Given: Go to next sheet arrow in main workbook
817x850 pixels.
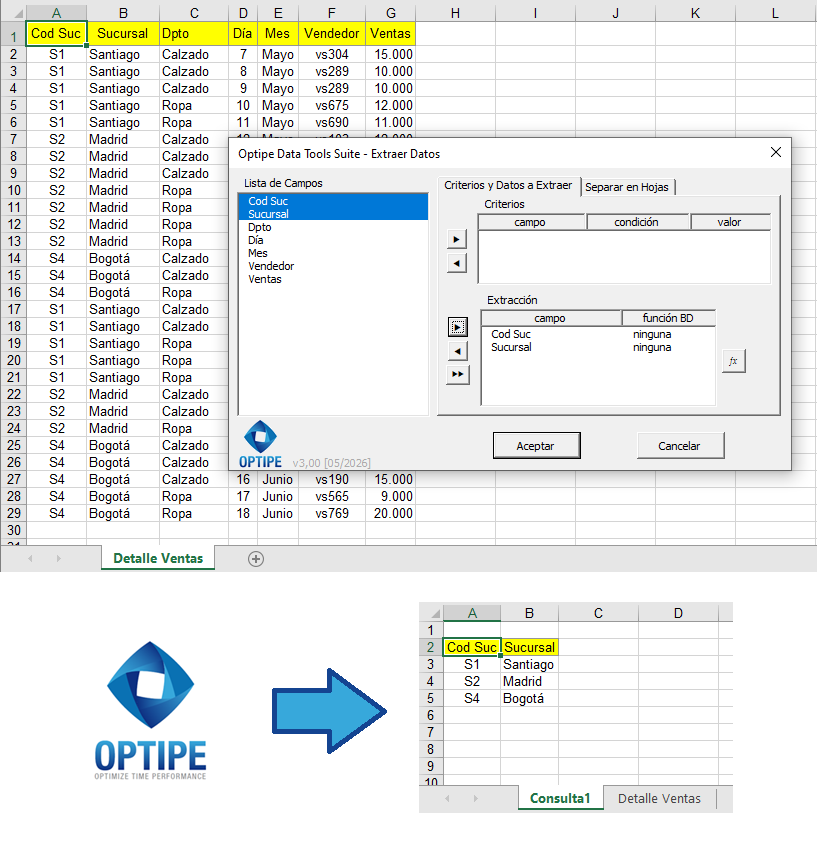Looking at the screenshot, I should 59,558.
